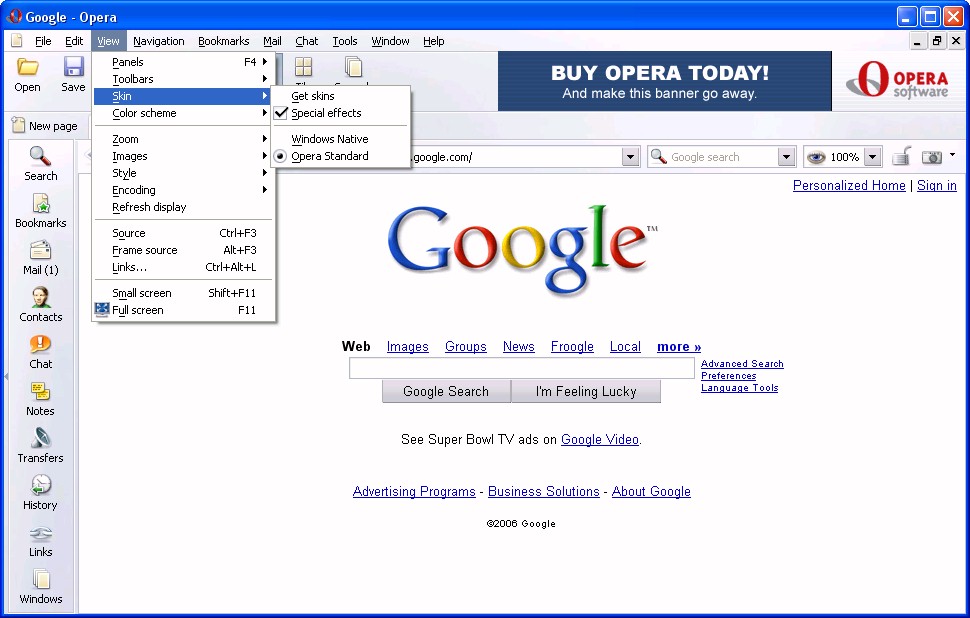Expand the Images submenu in View menu
This screenshot has height=618, width=970.
[182, 157]
